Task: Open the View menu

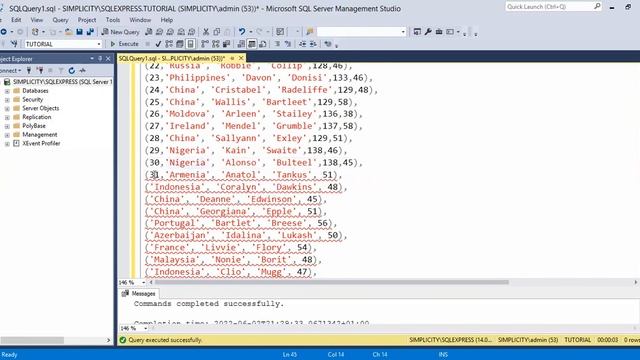Action: coord(37,20)
